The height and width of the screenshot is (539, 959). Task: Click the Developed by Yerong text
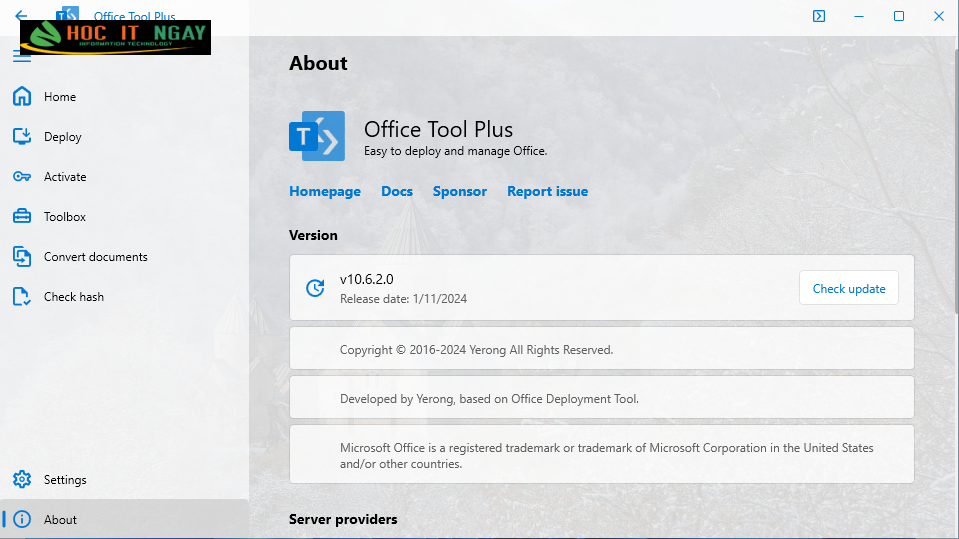point(489,399)
